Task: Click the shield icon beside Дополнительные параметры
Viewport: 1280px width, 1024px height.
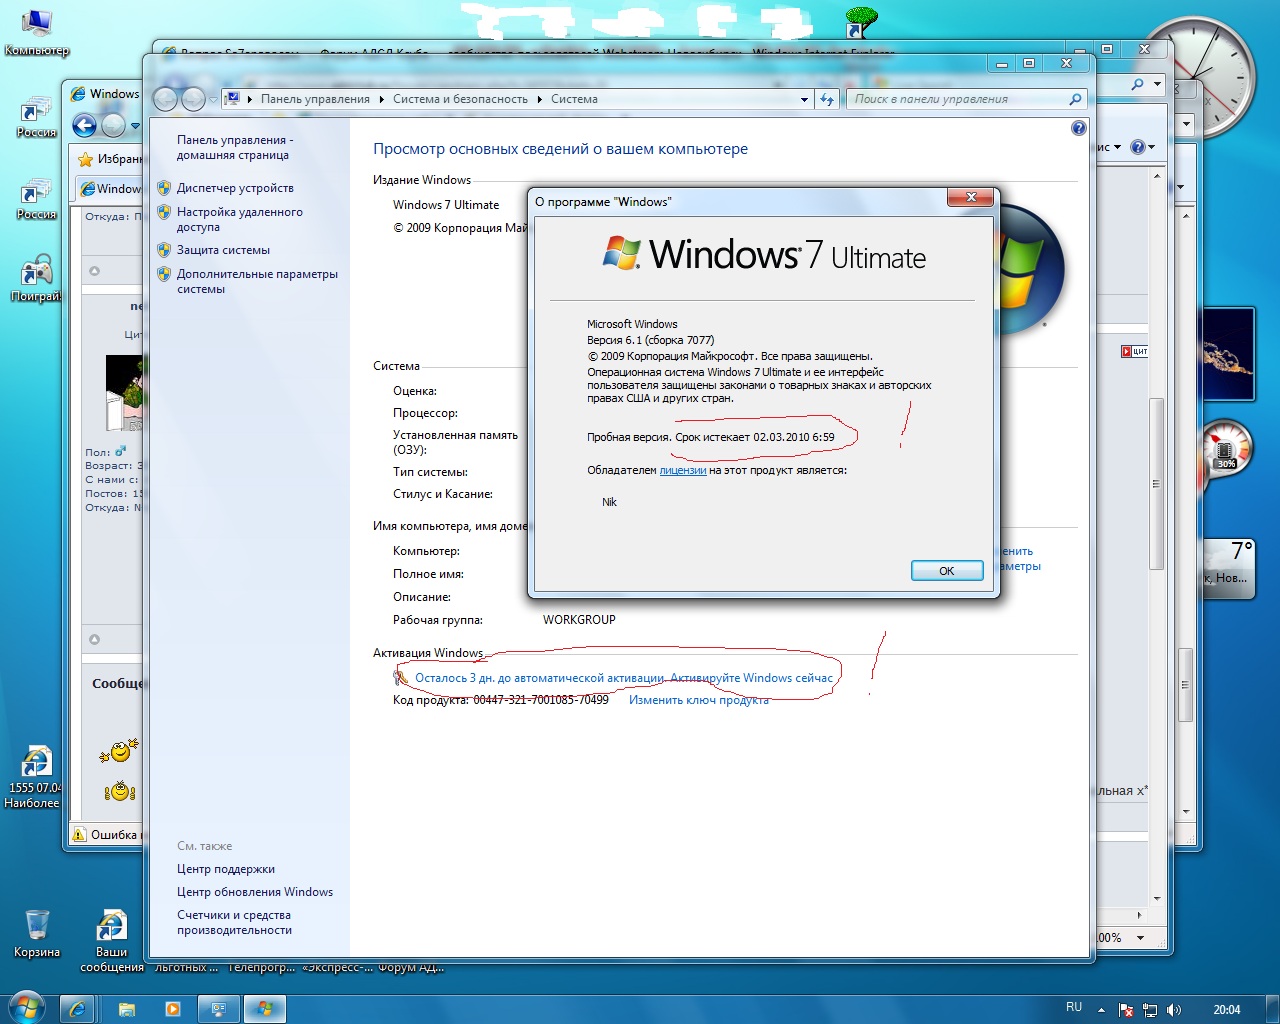Action: click(164, 274)
